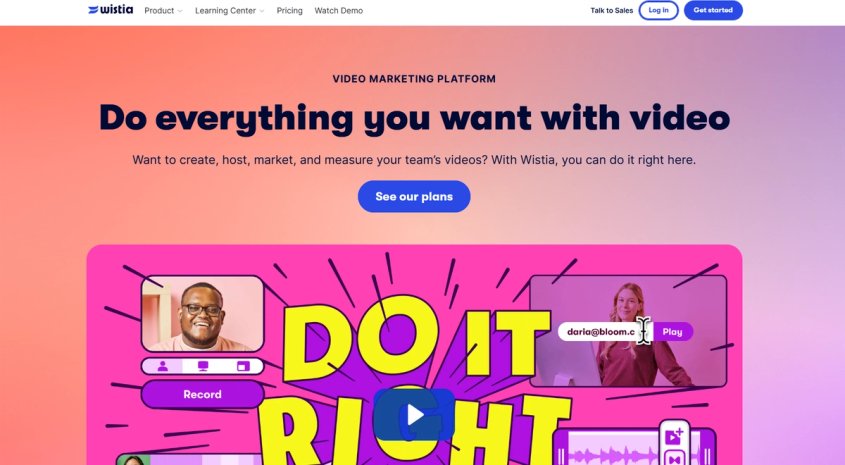Click the add video clip icon

[x=674, y=436]
